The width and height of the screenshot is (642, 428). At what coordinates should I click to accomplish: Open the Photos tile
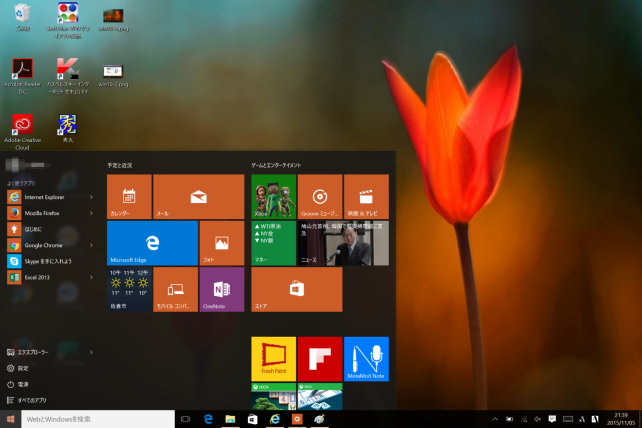pos(222,243)
